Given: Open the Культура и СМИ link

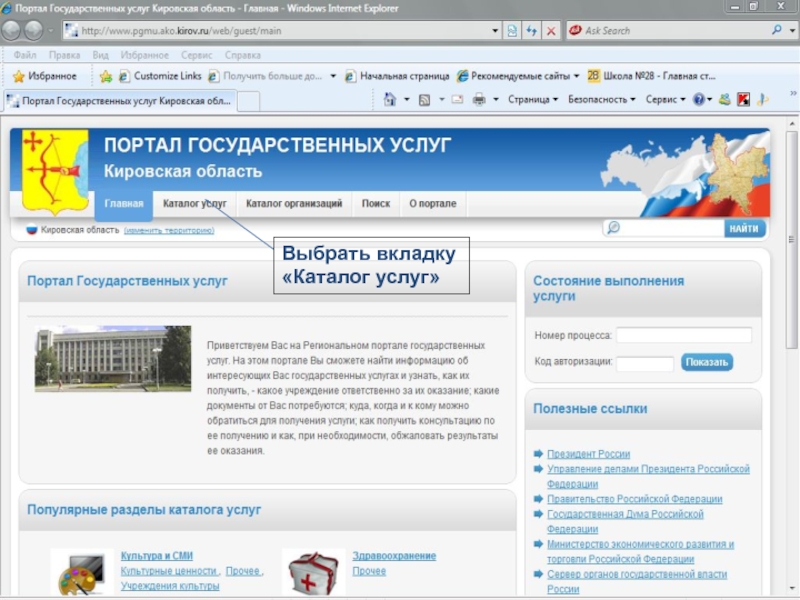Looking at the screenshot, I should coord(157,556).
